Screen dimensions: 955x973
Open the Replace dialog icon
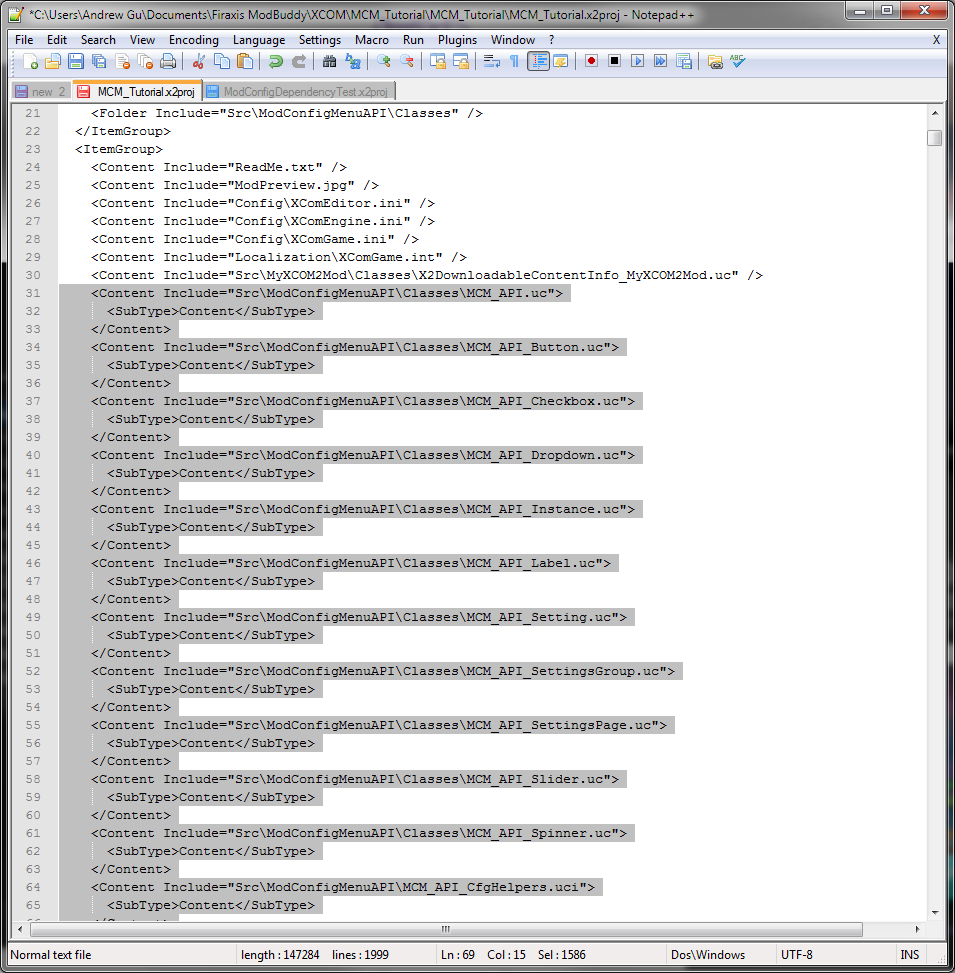coord(352,61)
